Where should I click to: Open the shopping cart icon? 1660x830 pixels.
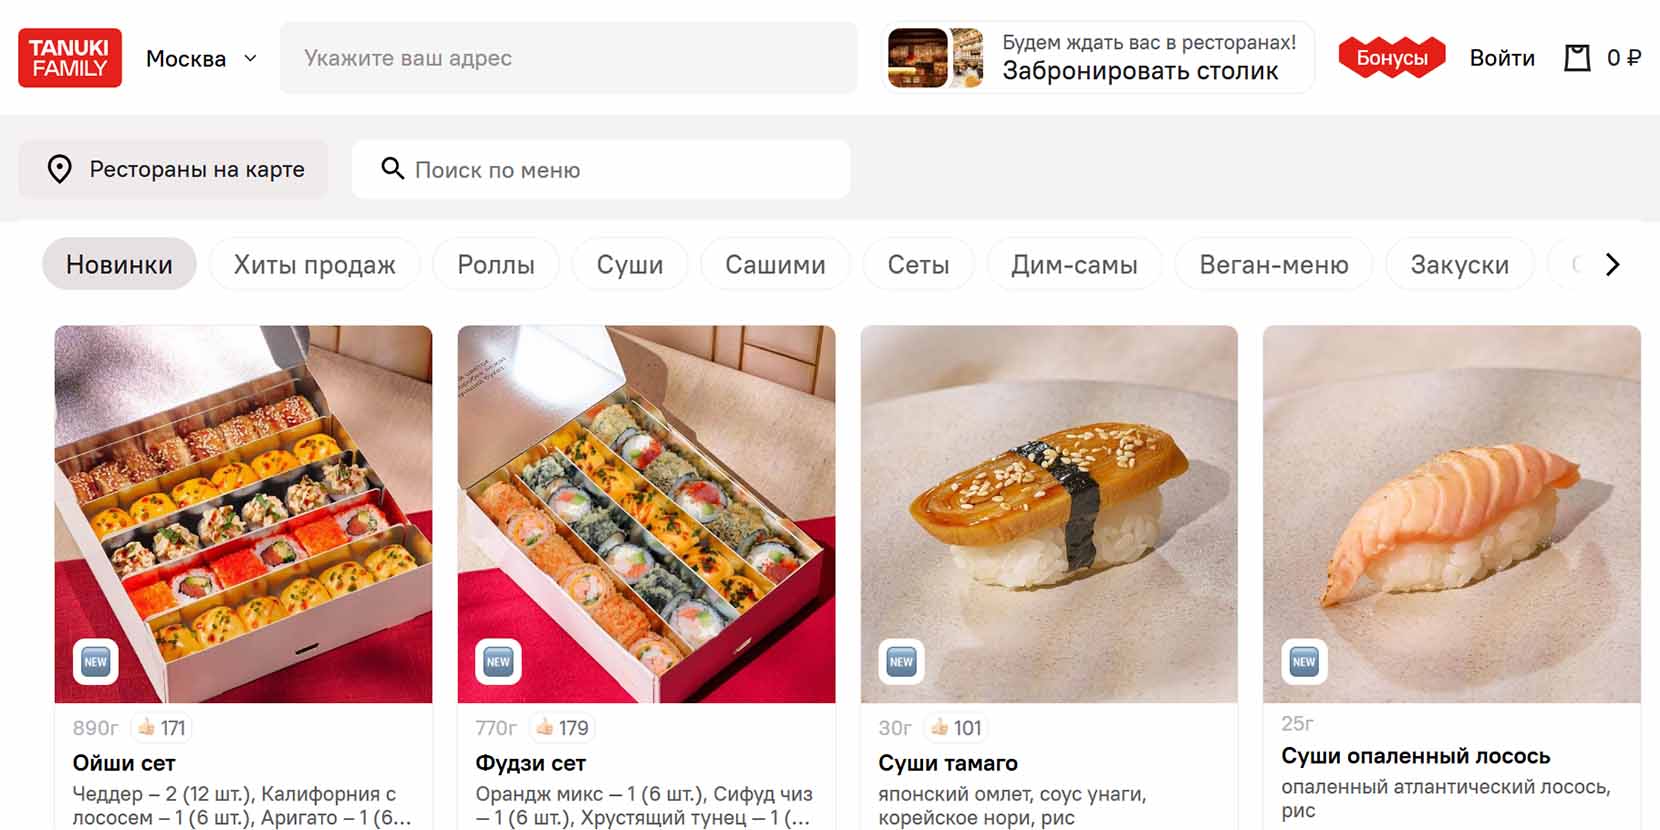(1577, 58)
